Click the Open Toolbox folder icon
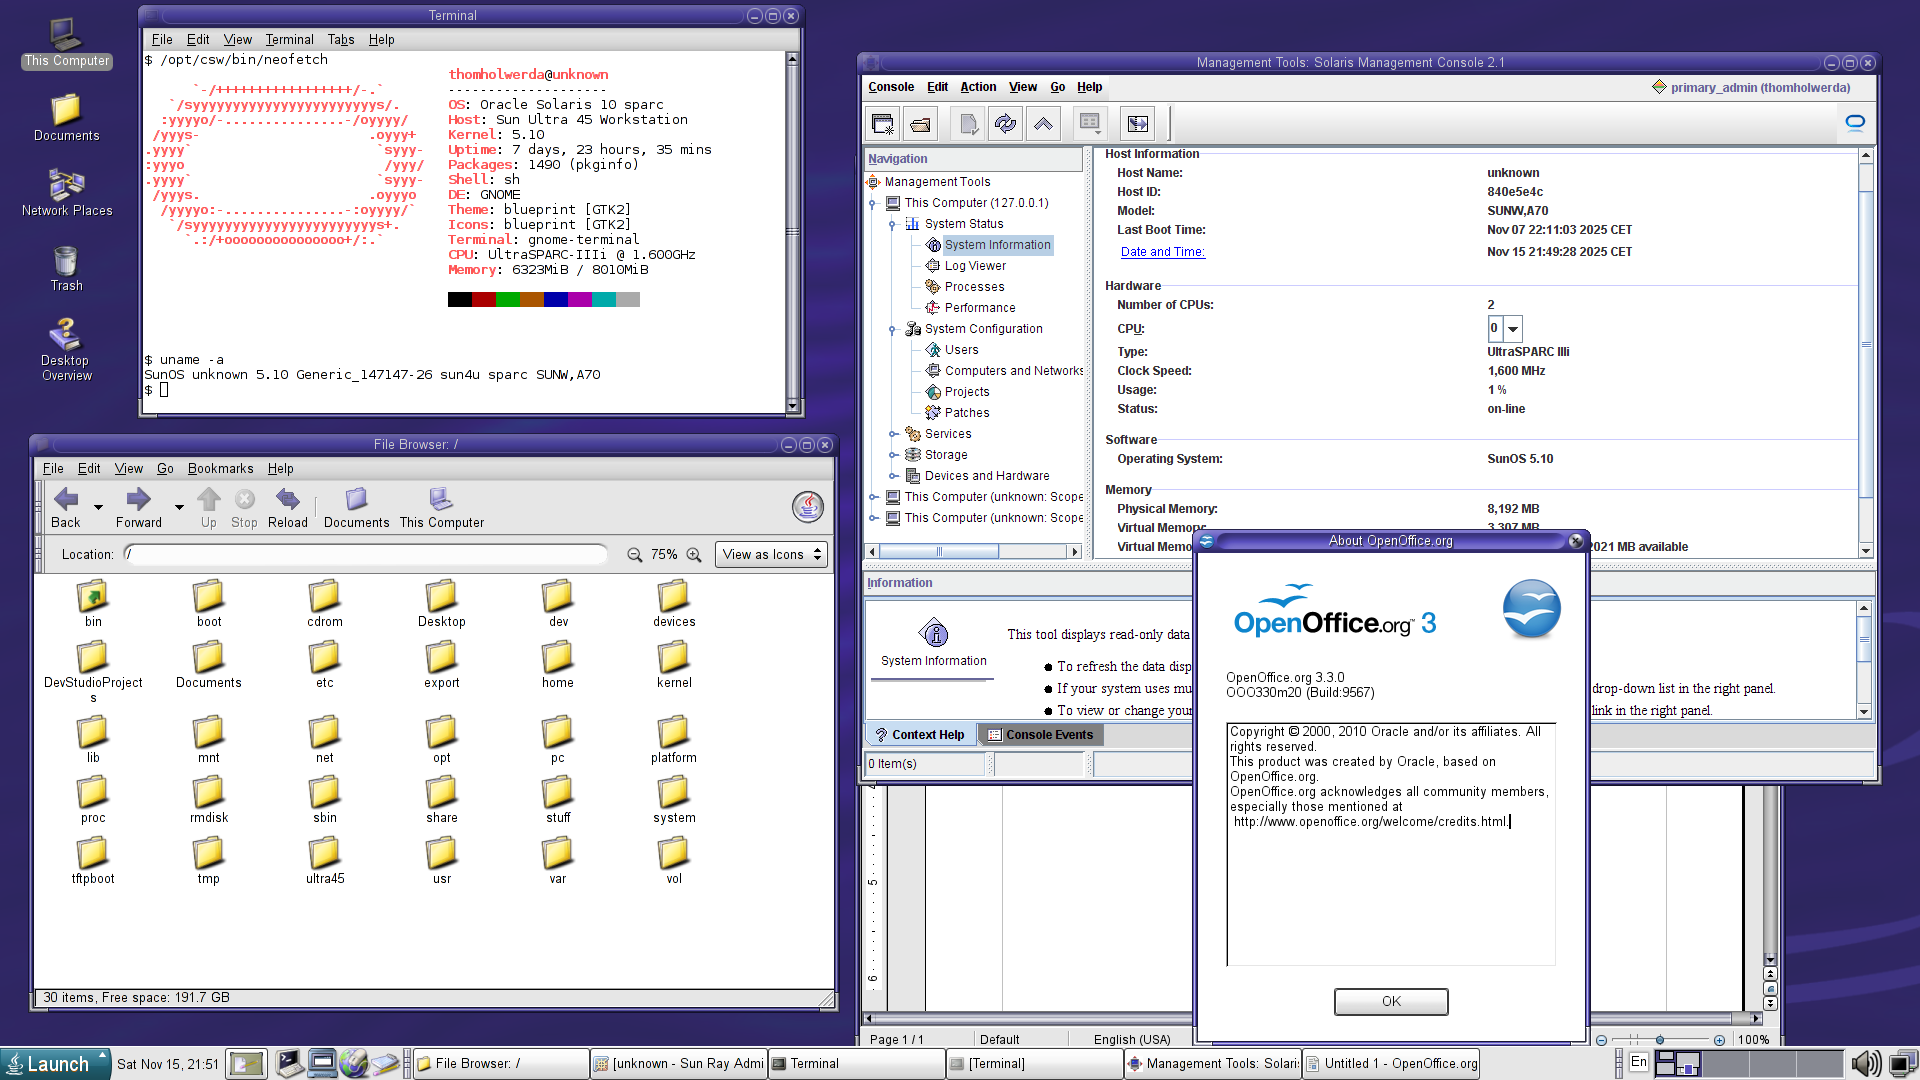 (920, 123)
